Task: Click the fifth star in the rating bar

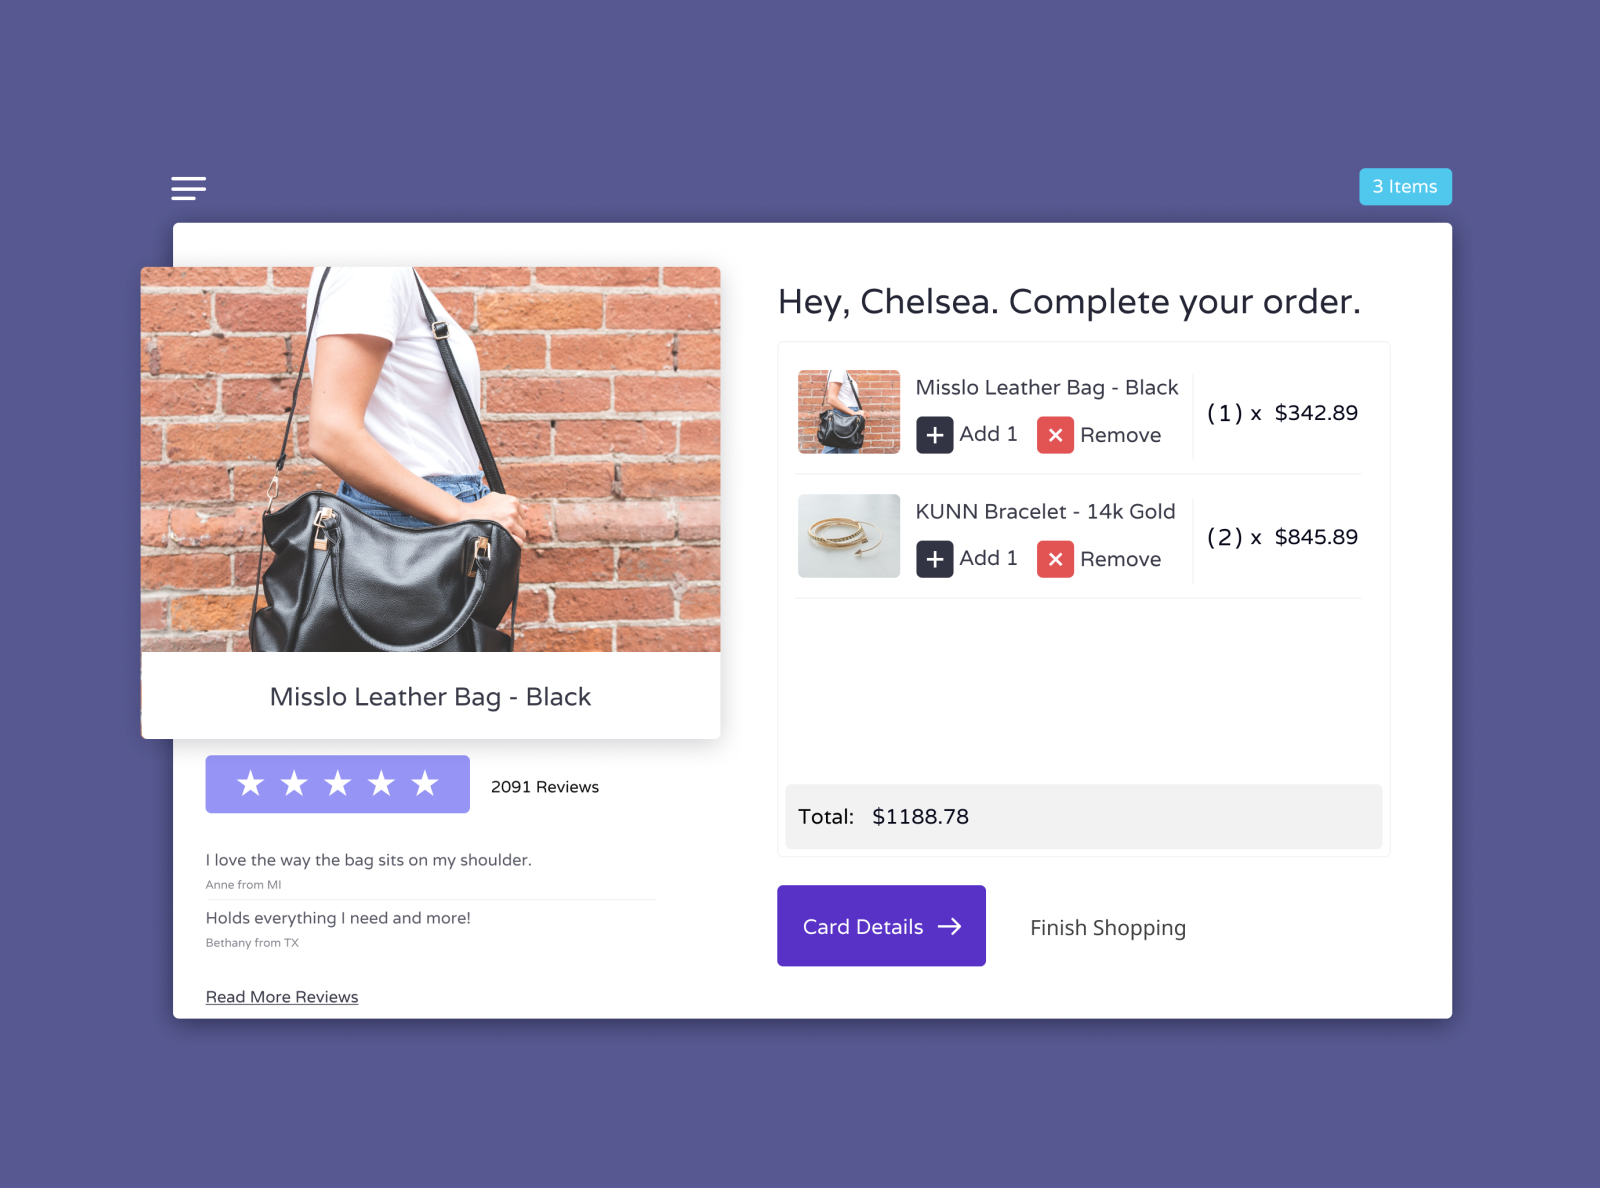Action: (425, 783)
